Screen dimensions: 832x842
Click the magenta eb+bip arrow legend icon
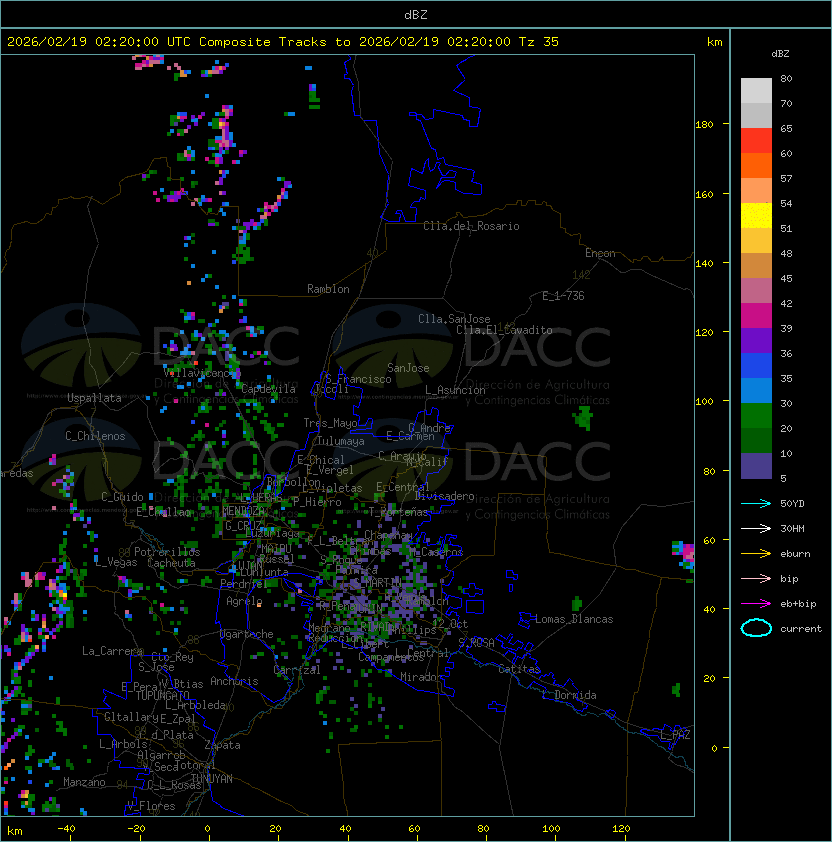756,604
